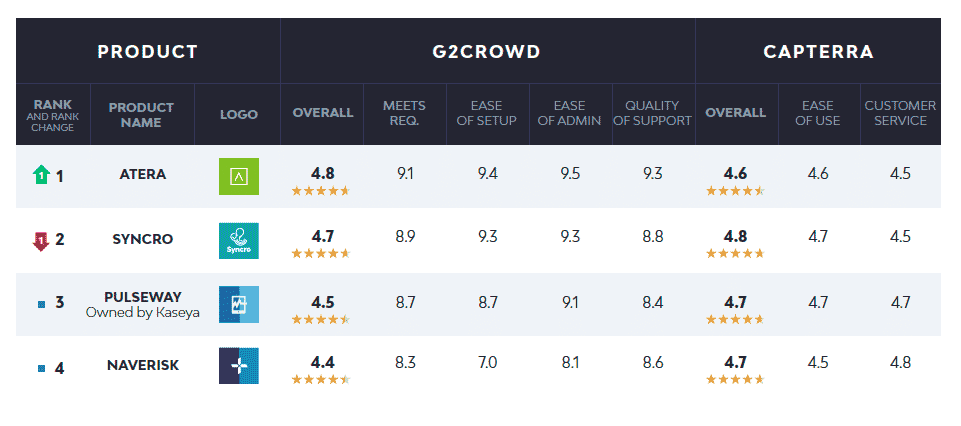Click the Customer Service column header
This screenshot has width=961, height=426.
(900, 113)
